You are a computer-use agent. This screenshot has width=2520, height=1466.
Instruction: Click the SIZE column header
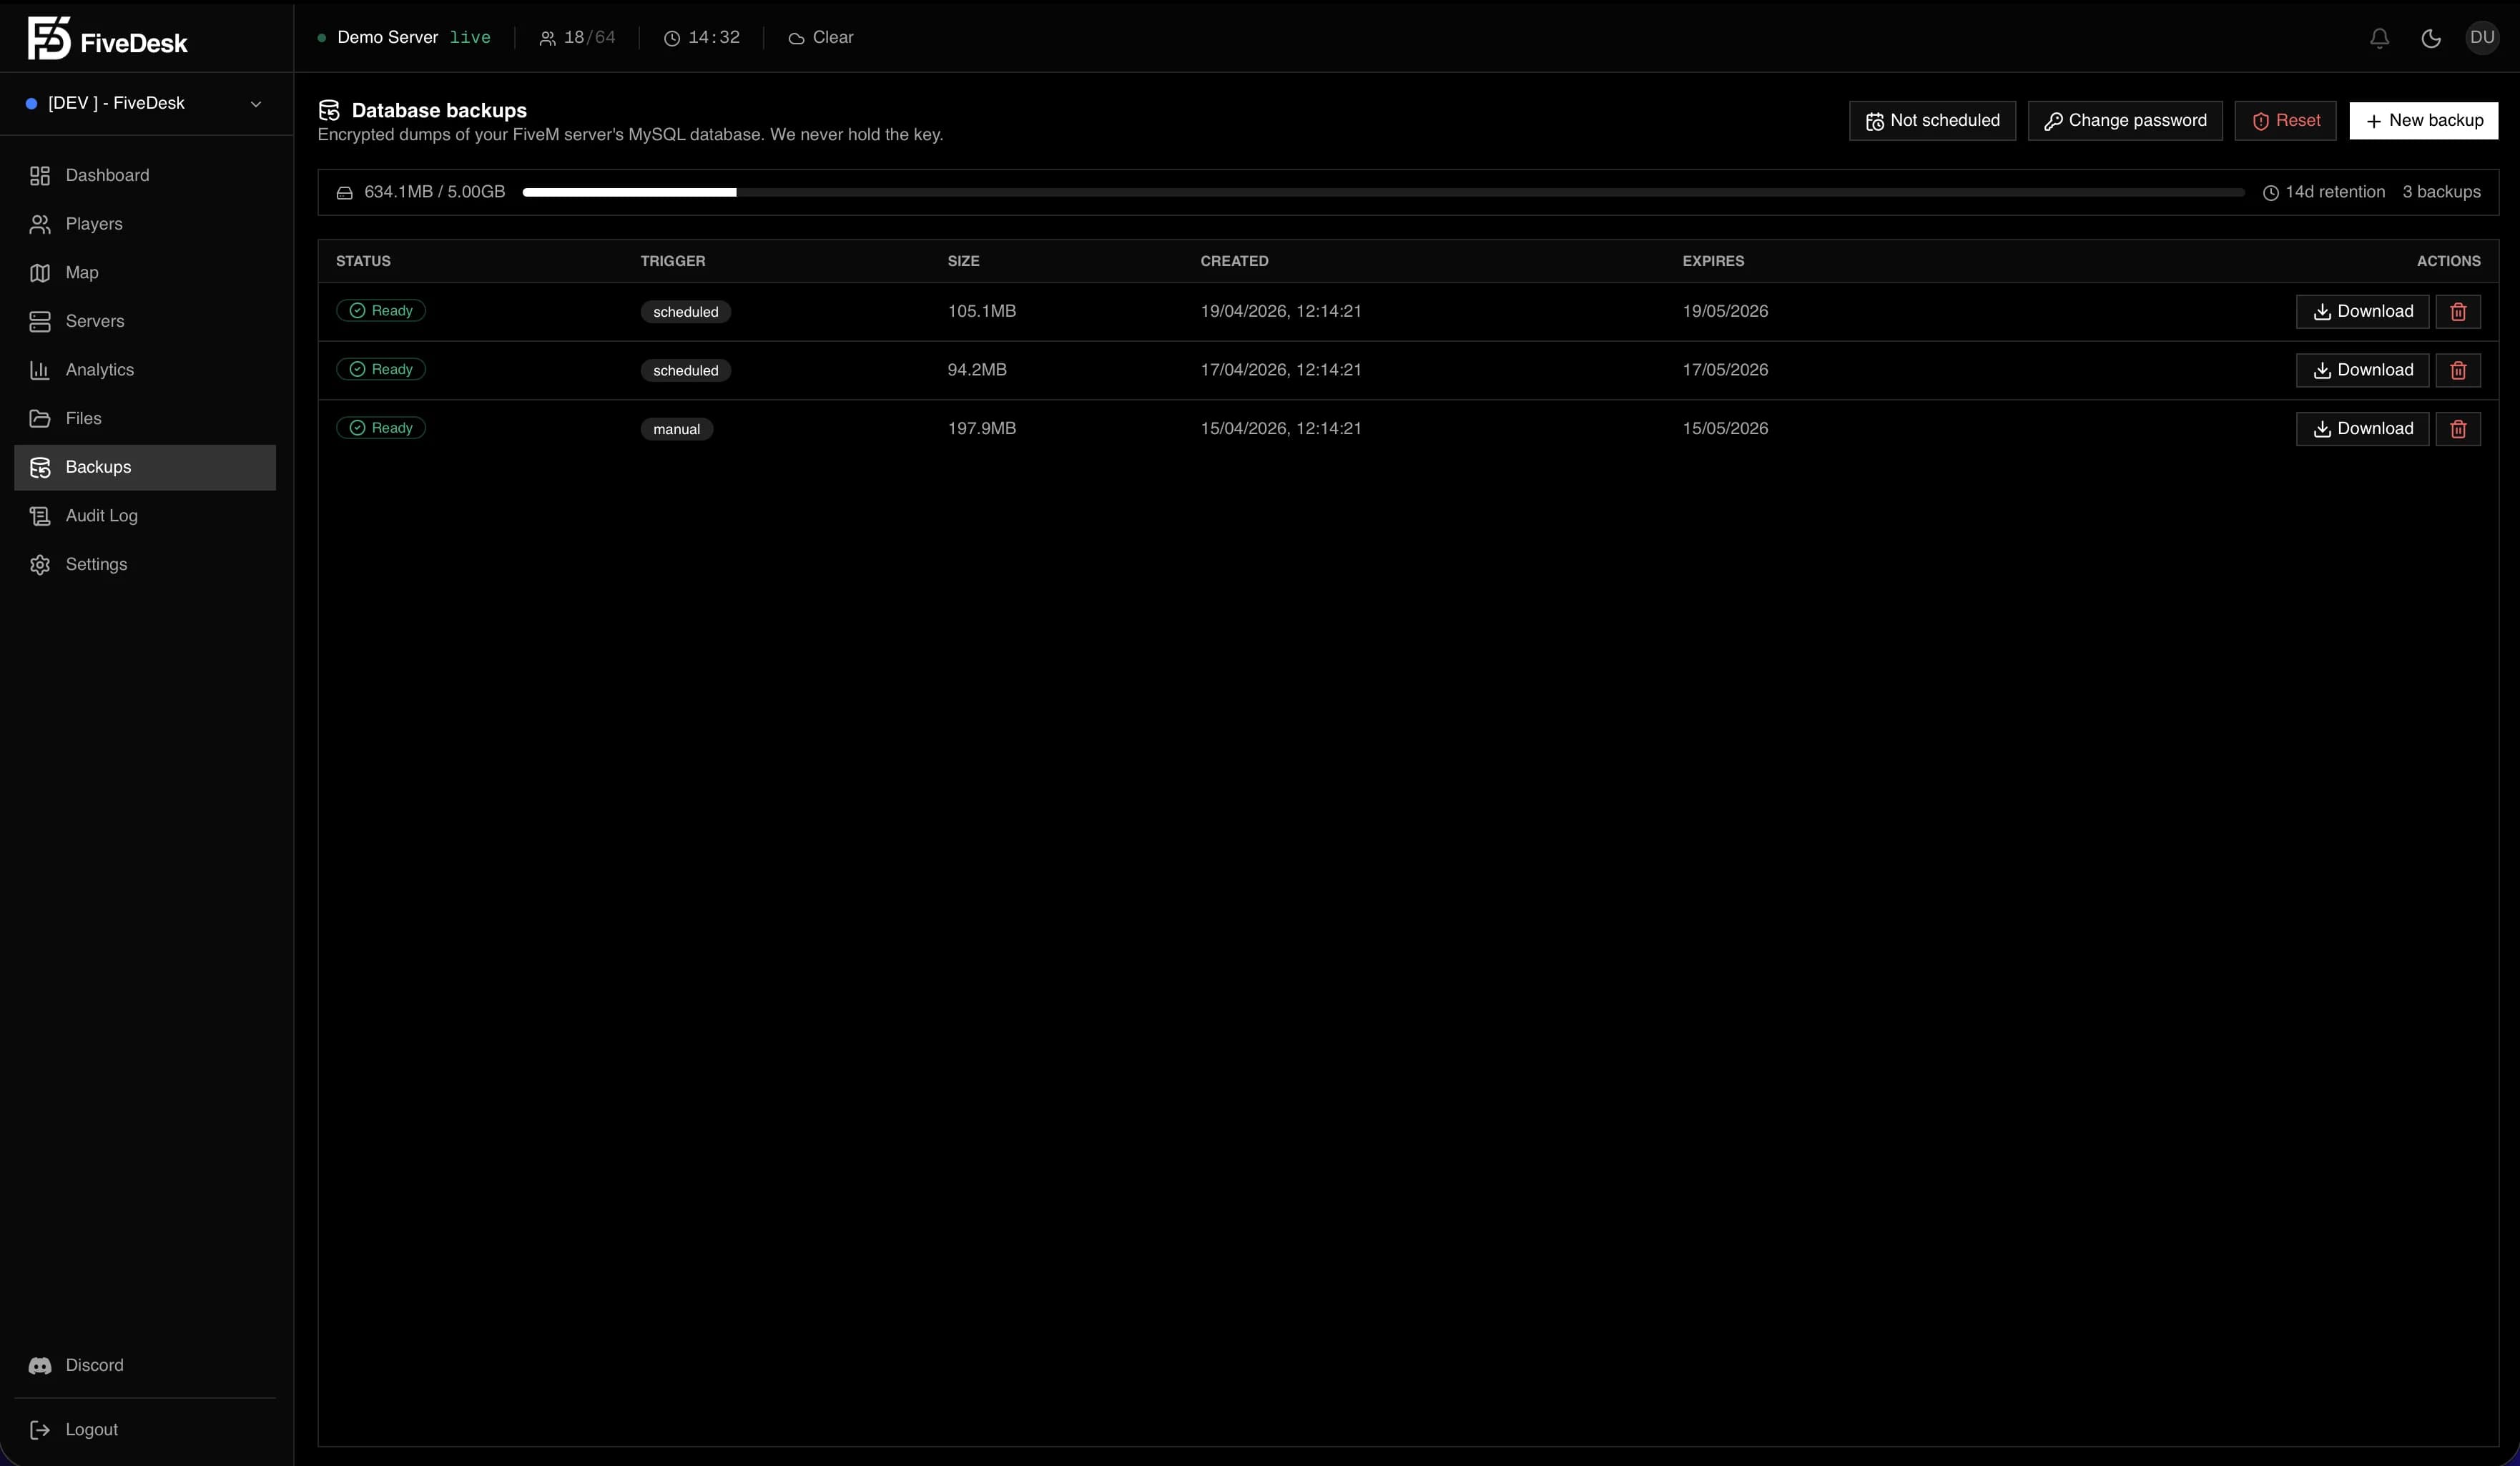tap(964, 261)
